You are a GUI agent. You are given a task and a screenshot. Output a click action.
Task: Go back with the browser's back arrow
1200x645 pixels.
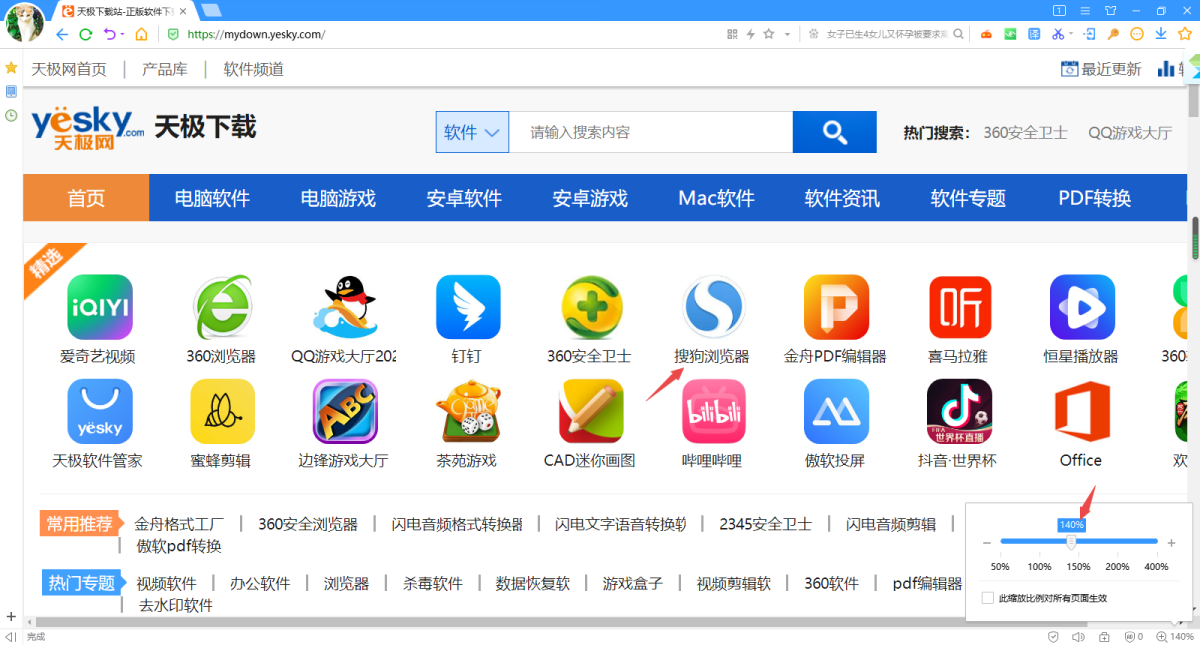[x=62, y=34]
